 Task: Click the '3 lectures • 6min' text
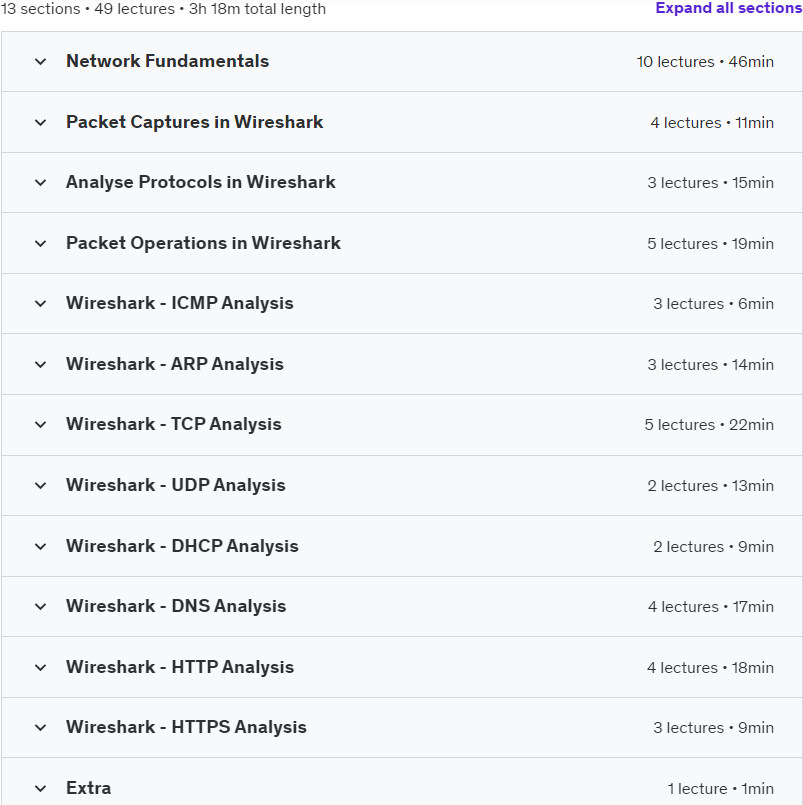click(713, 303)
